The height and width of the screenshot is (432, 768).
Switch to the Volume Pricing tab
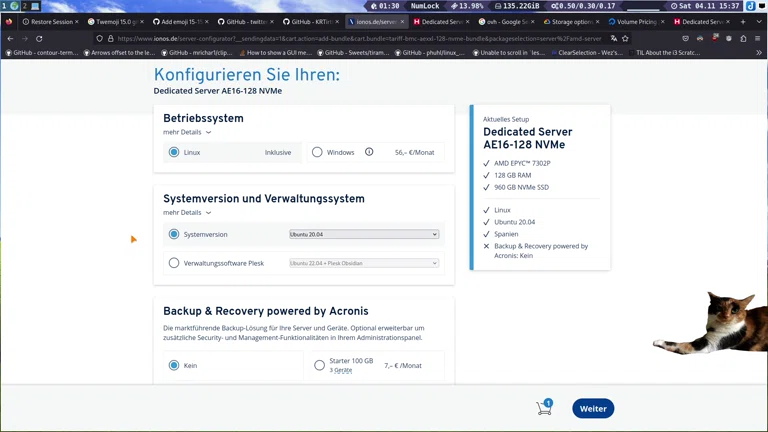coord(633,21)
